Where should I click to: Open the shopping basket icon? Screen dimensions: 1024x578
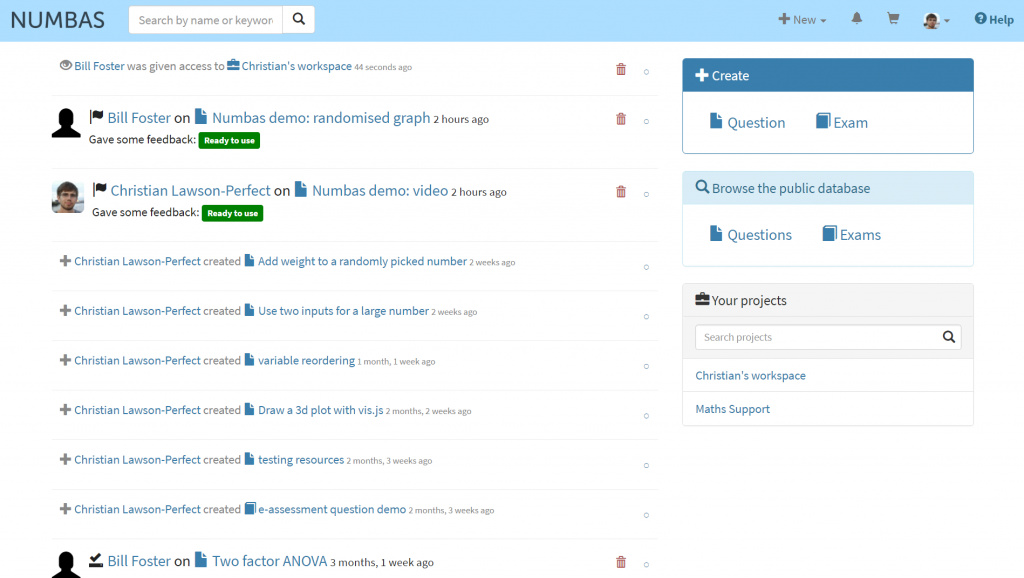(893, 19)
